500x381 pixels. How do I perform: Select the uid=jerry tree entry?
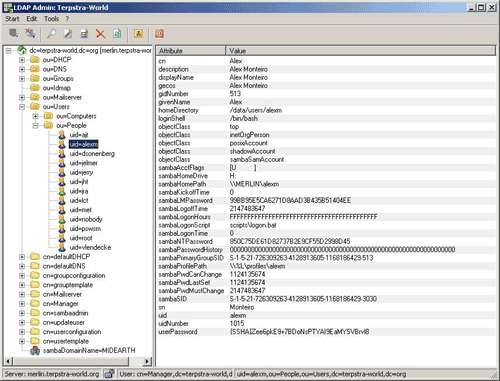pyautogui.click(x=81, y=172)
